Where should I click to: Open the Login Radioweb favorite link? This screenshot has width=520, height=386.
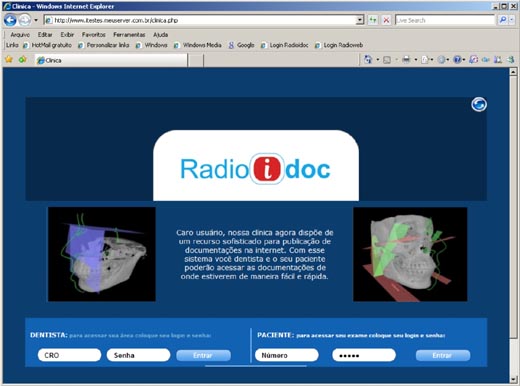339,45
